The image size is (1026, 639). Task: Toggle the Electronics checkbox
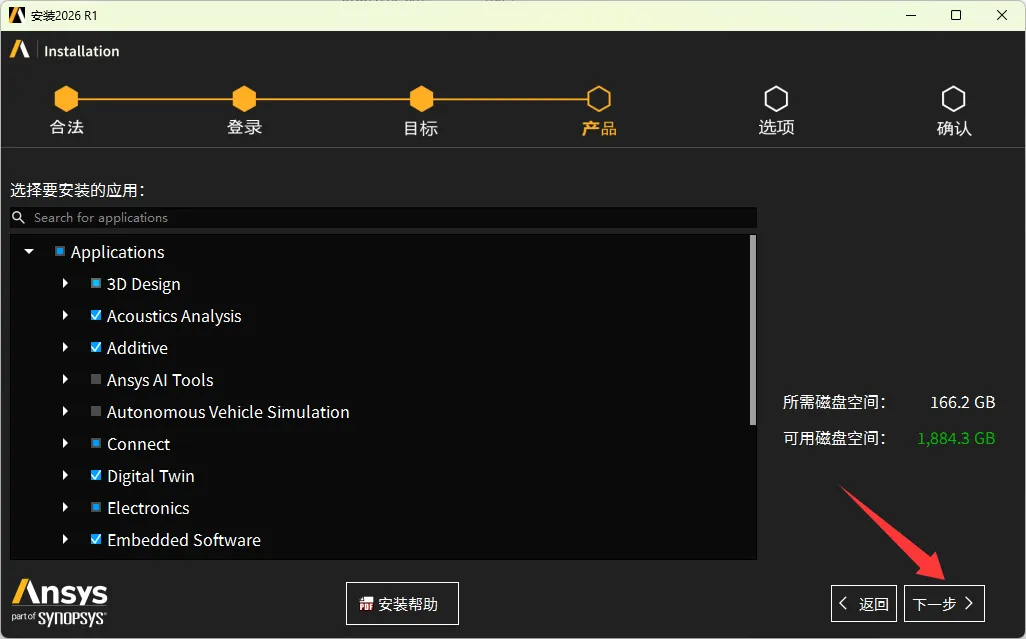click(96, 508)
